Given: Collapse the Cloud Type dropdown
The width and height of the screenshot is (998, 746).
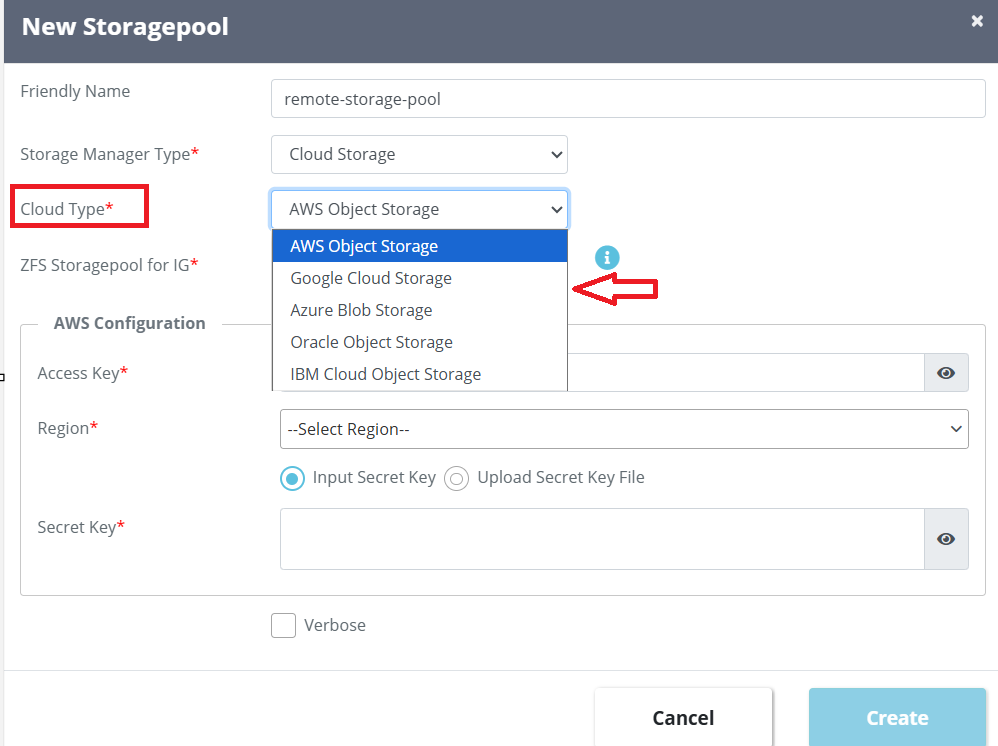Looking at the screenshot, I should click(x=419, y=209).
